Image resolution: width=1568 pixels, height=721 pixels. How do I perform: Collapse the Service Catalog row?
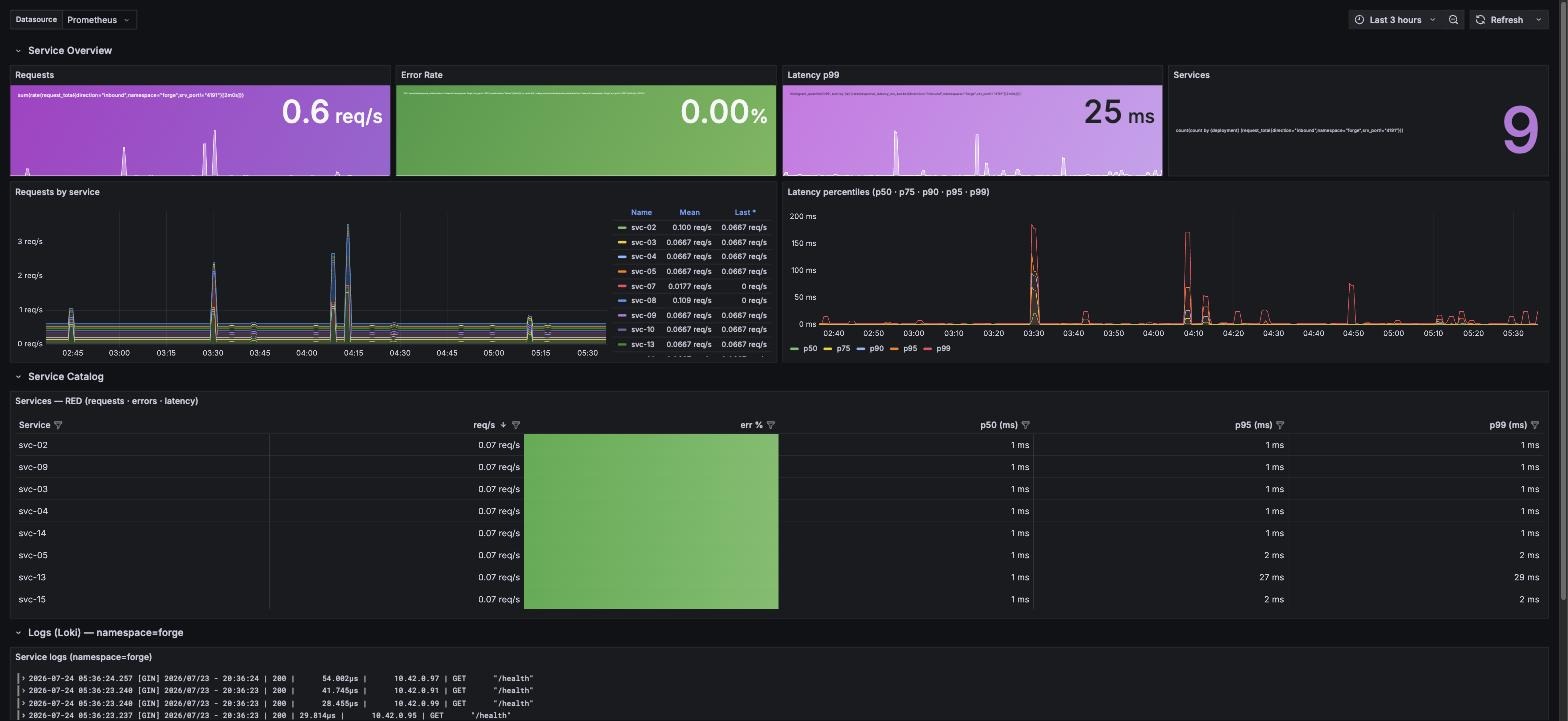[18, 377]
